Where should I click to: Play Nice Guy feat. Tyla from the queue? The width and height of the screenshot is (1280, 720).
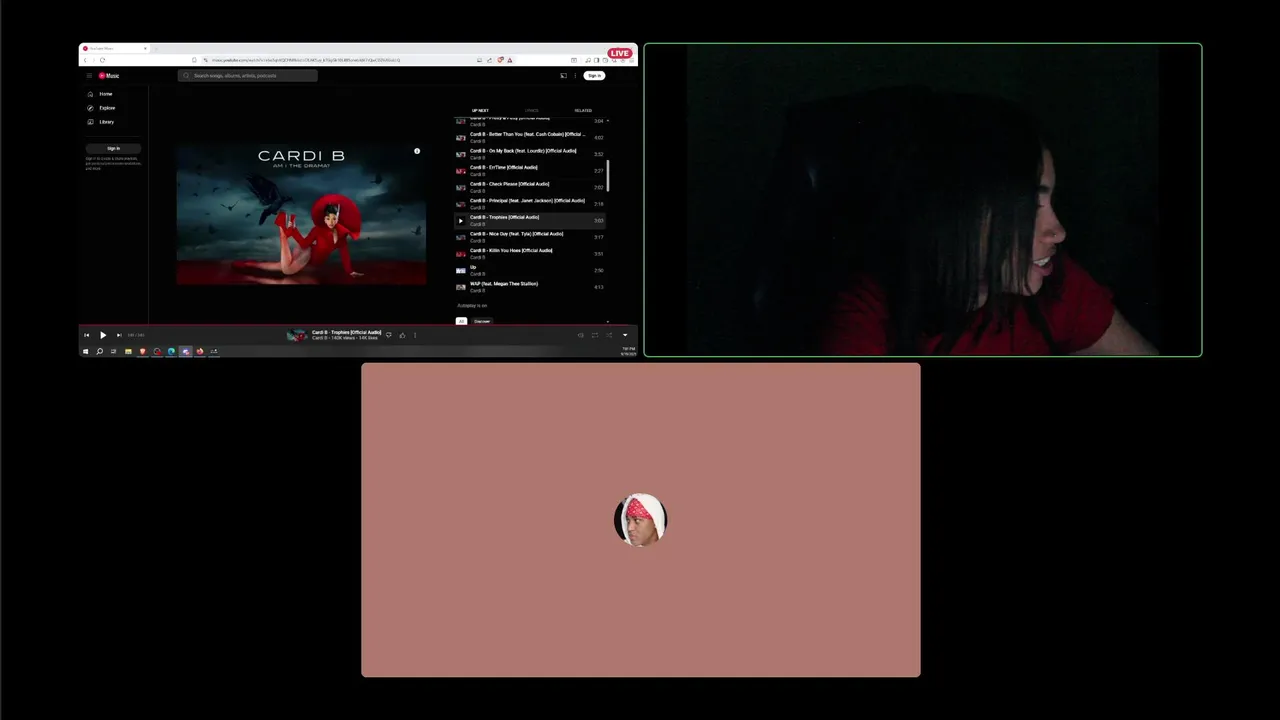pos(531,237)
